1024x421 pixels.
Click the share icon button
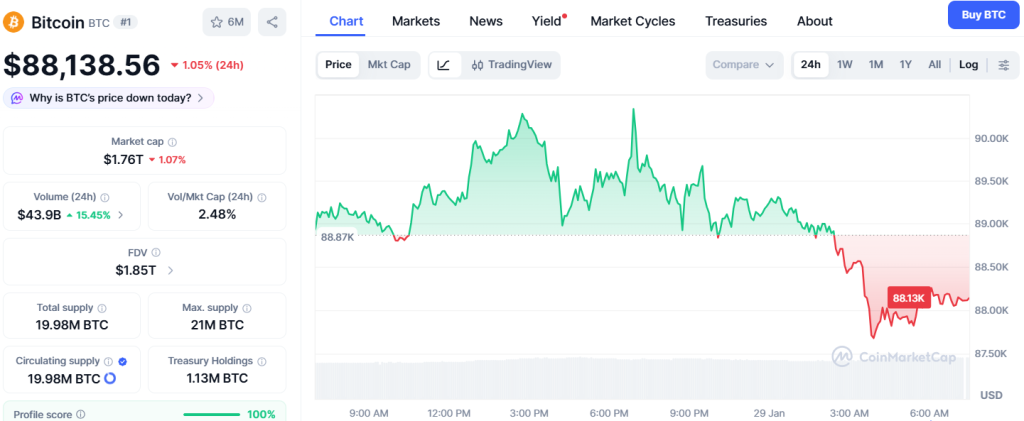tap(271, 22)
